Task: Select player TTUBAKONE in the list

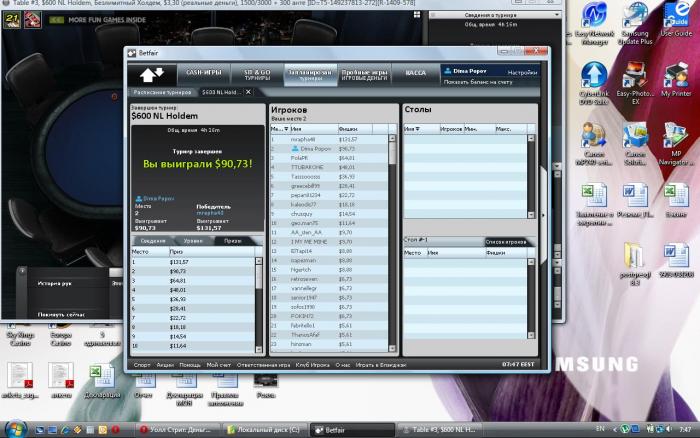Action: point(329,167)
